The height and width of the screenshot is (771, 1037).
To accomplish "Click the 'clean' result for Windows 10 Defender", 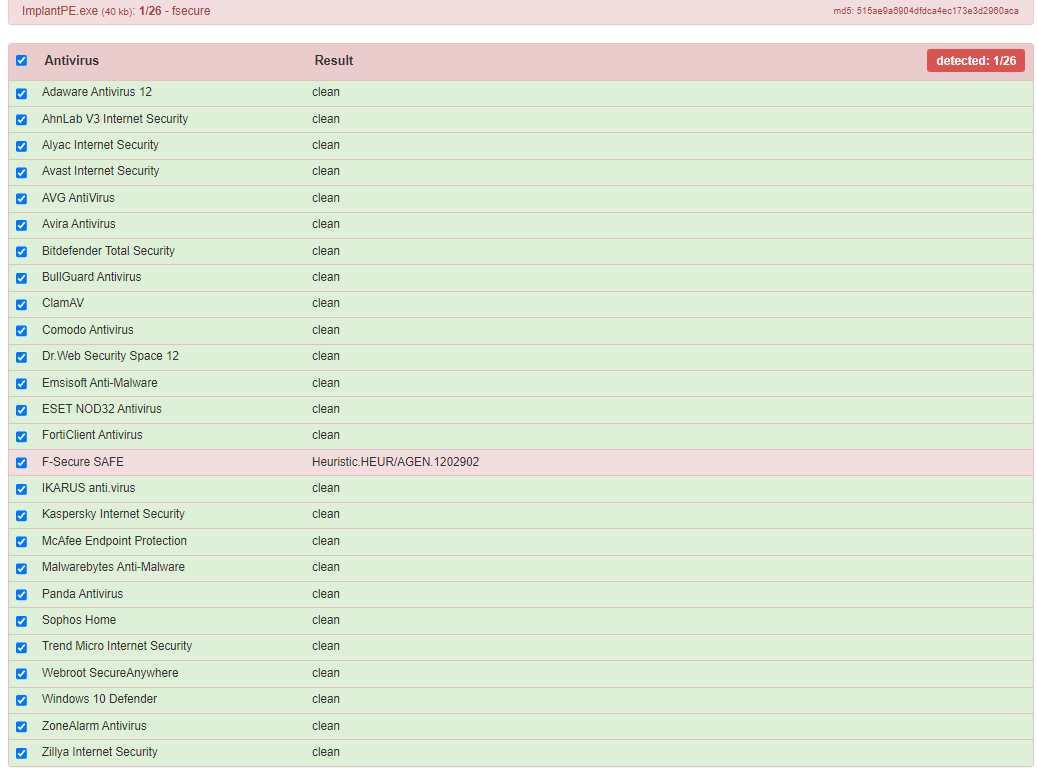I will click(x=326, y=699).
